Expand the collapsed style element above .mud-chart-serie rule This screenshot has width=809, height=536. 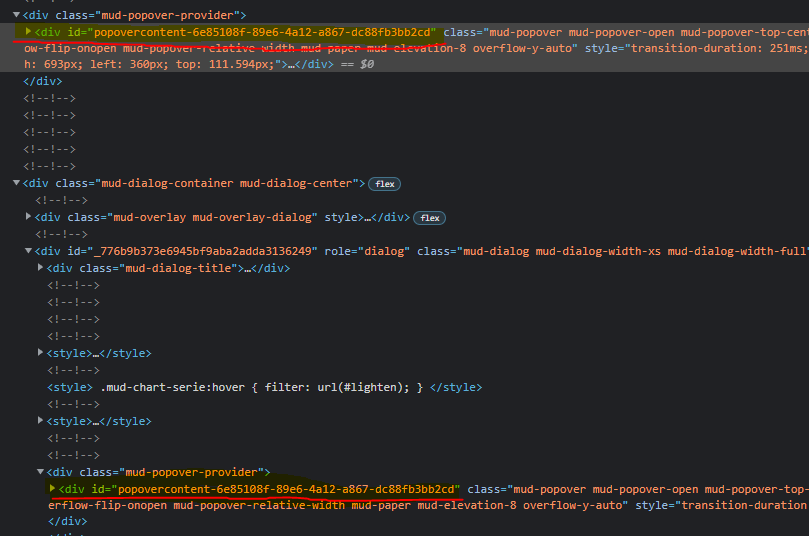coord(40,352)
